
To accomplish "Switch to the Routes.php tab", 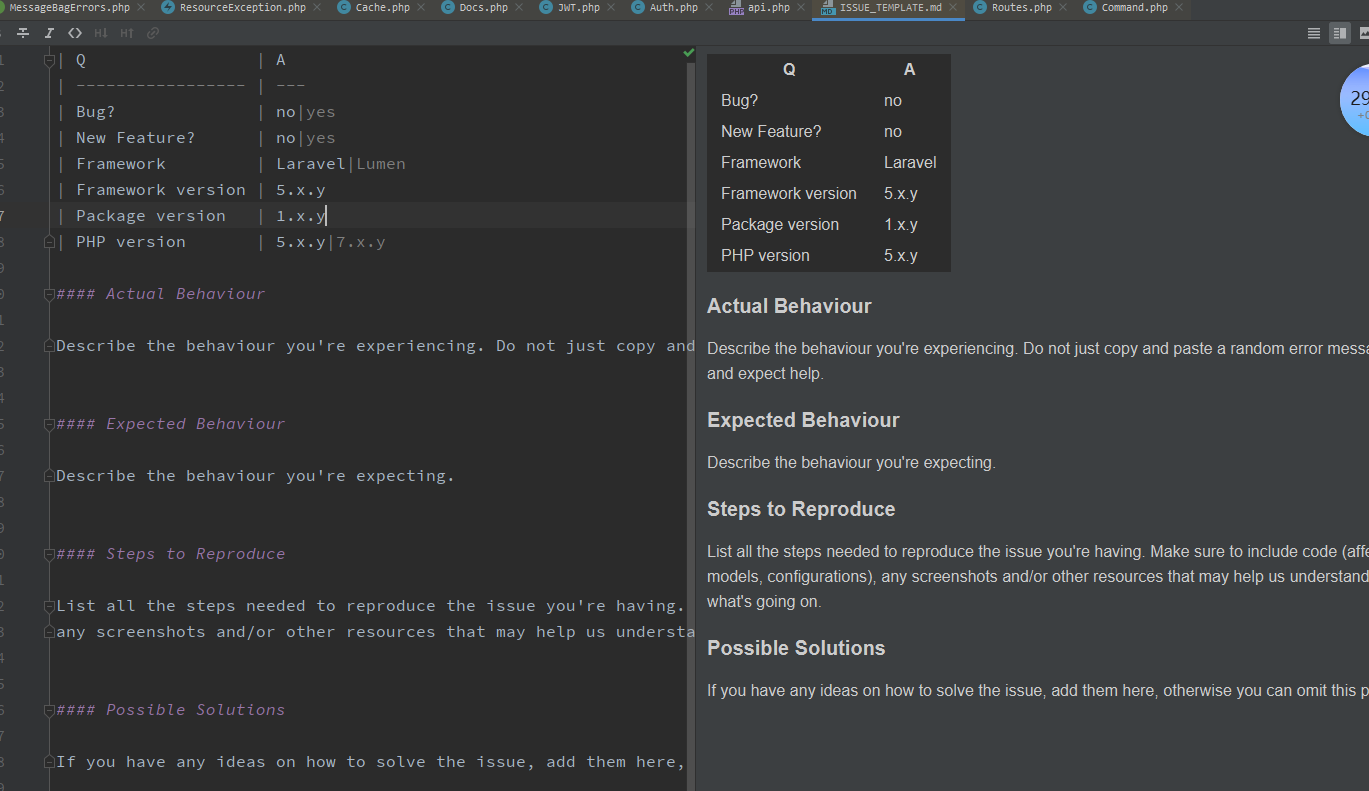I will tap(1021, 8).
